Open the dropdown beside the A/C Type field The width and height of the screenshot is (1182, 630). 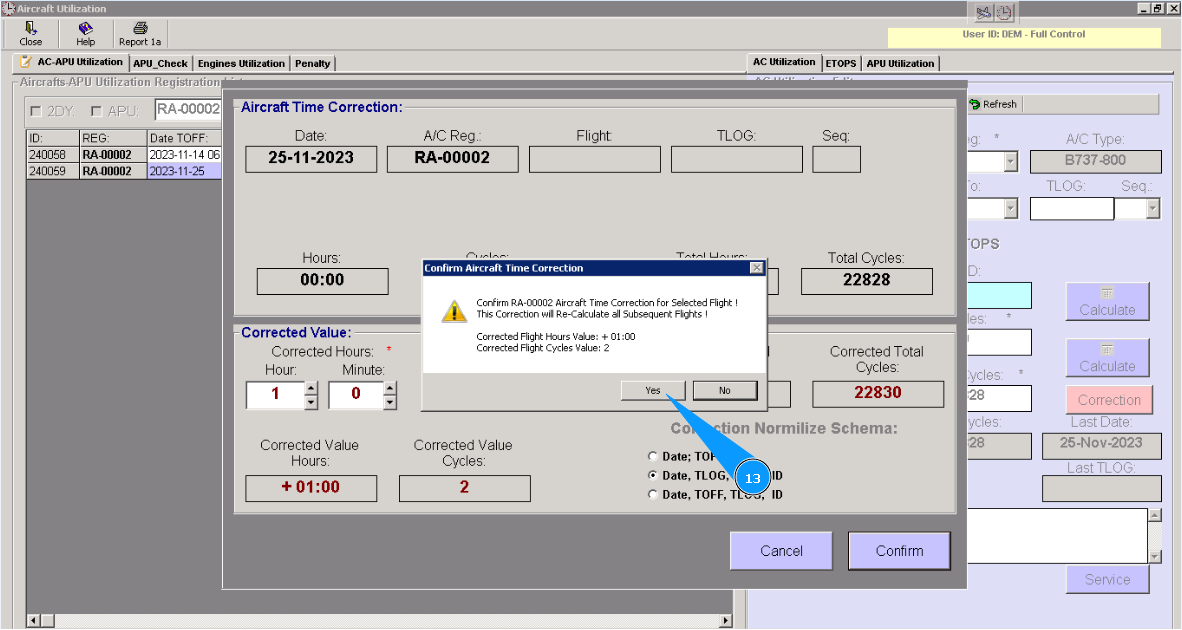pos(1011,161)
